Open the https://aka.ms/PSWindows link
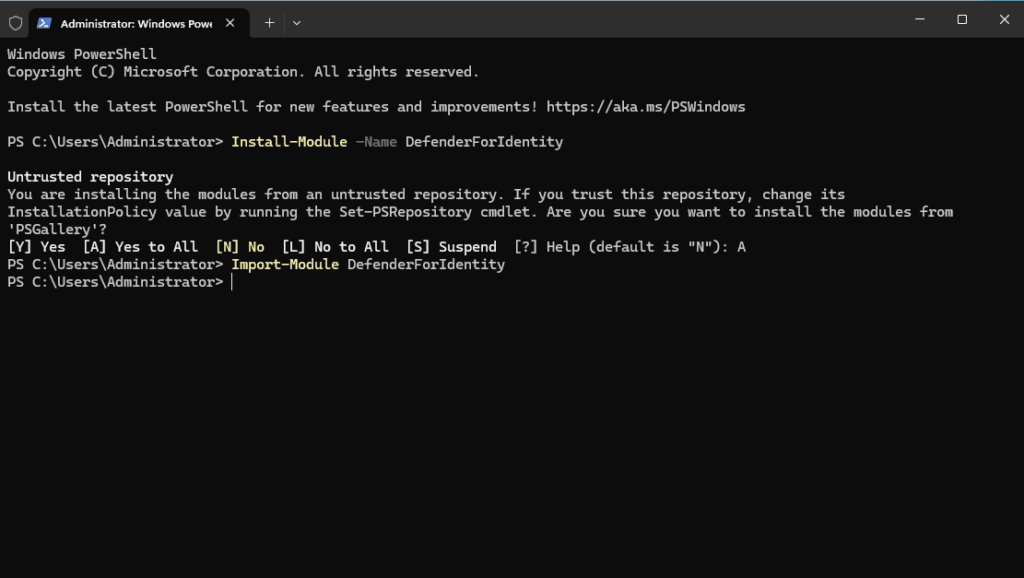Viewport: 1024px width, 578px height. [x=646, y=107]
